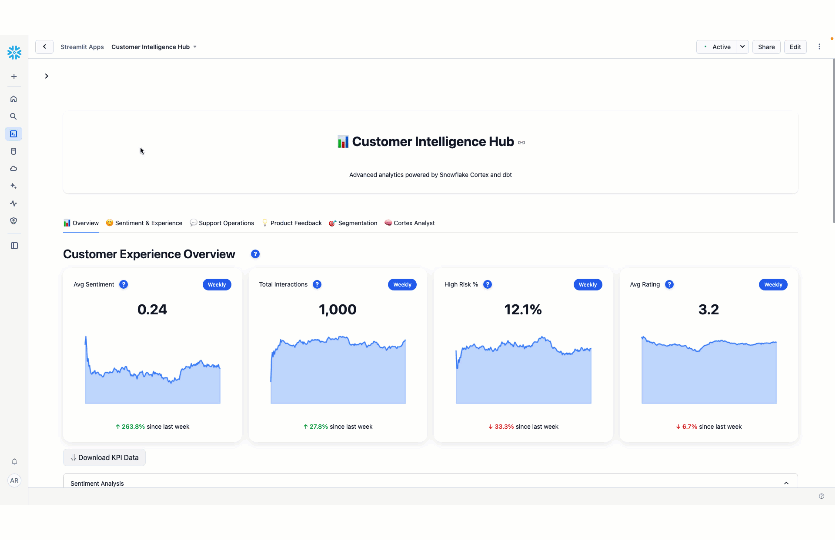Open the Data database icon in sidebar
Viewport: 835px width, 540px height.
point(14,151)
